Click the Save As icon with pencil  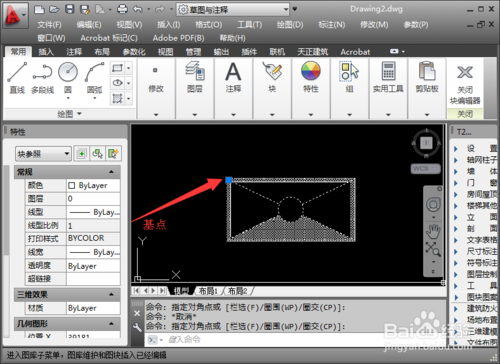coord(85,9)
